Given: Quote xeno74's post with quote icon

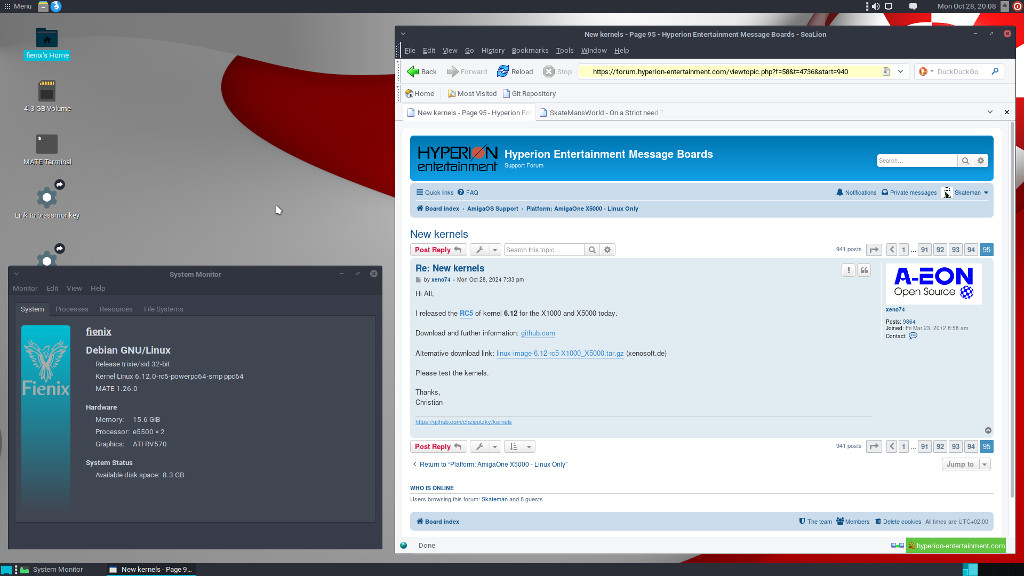Looking at the screenshot, I should click(x=864, y=270).
